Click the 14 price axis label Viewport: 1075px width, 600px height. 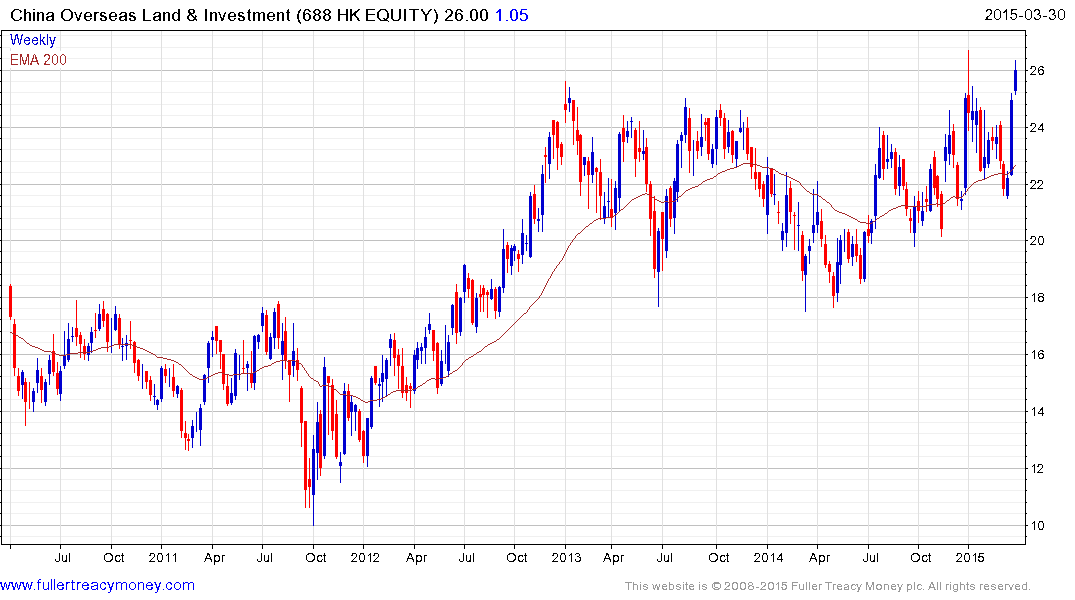[x=1037, y=411]
